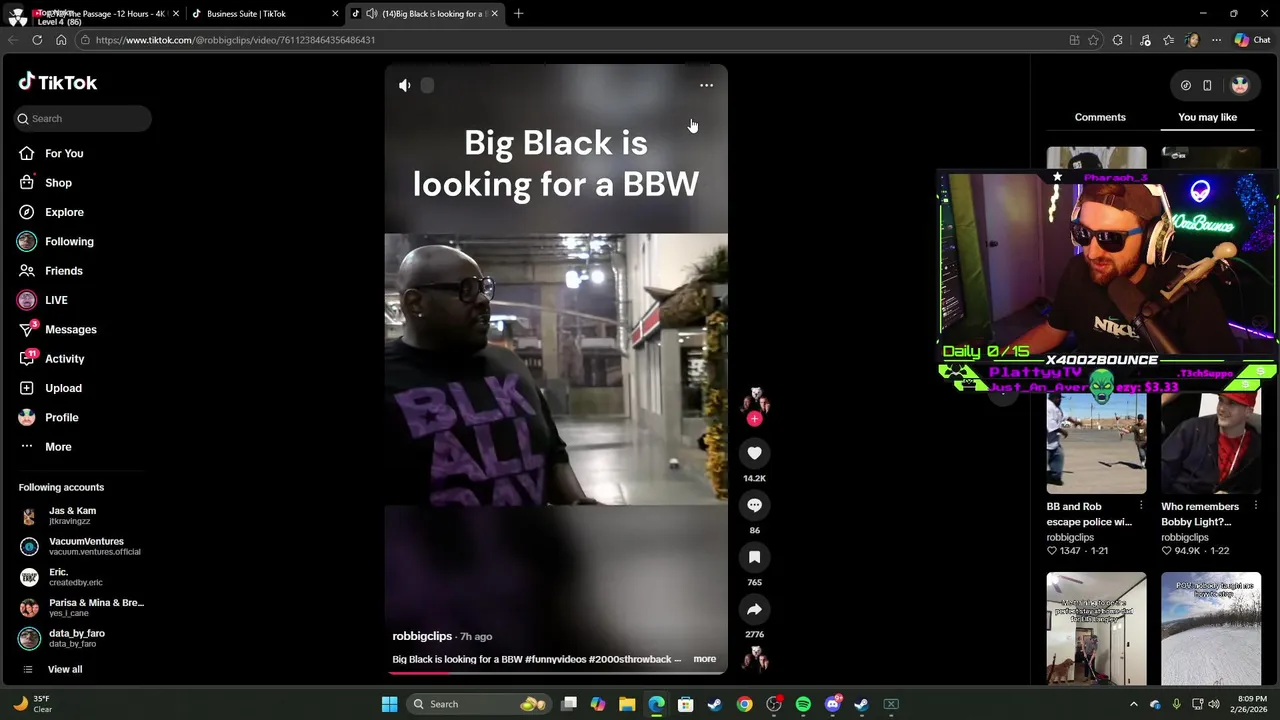
Task: Click the weather widget showing 35°F
Action: 32,704
